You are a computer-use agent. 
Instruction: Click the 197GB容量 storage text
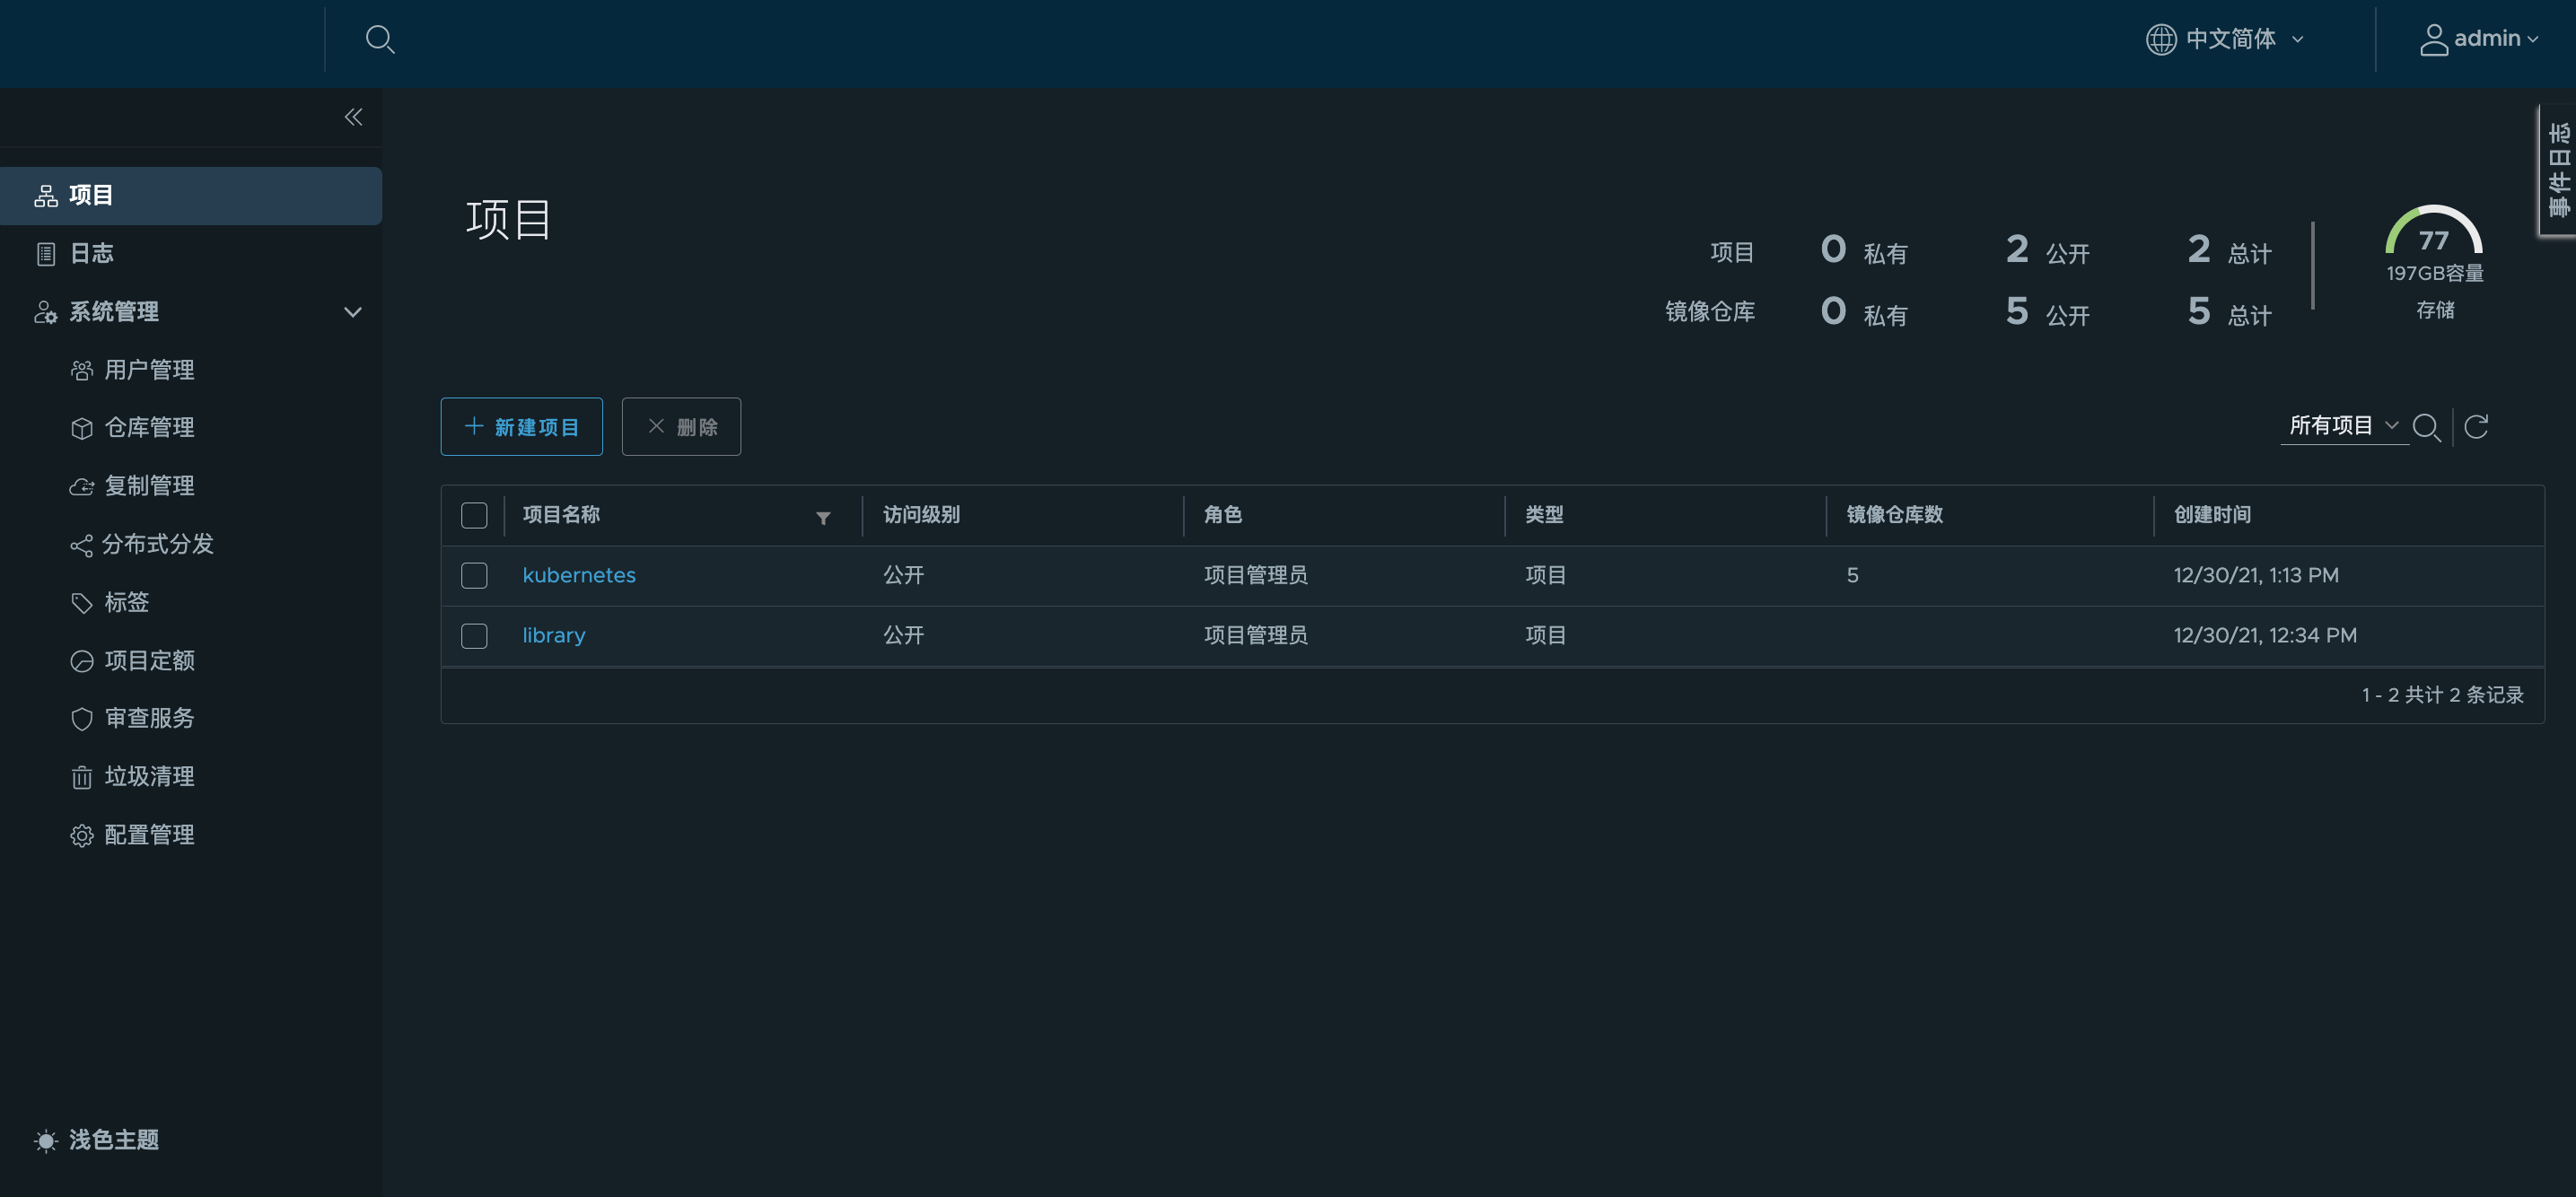(x=2435, y=273)
